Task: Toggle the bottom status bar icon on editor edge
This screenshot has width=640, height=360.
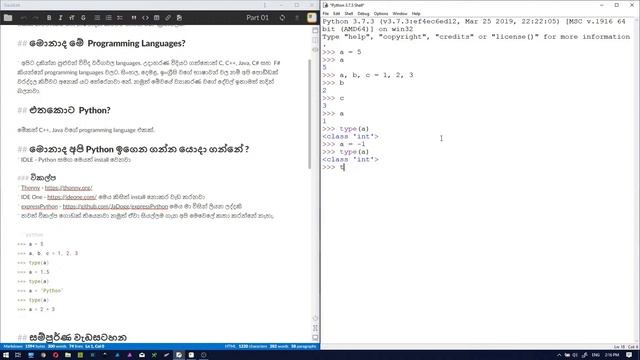Action: pos(315,338)
